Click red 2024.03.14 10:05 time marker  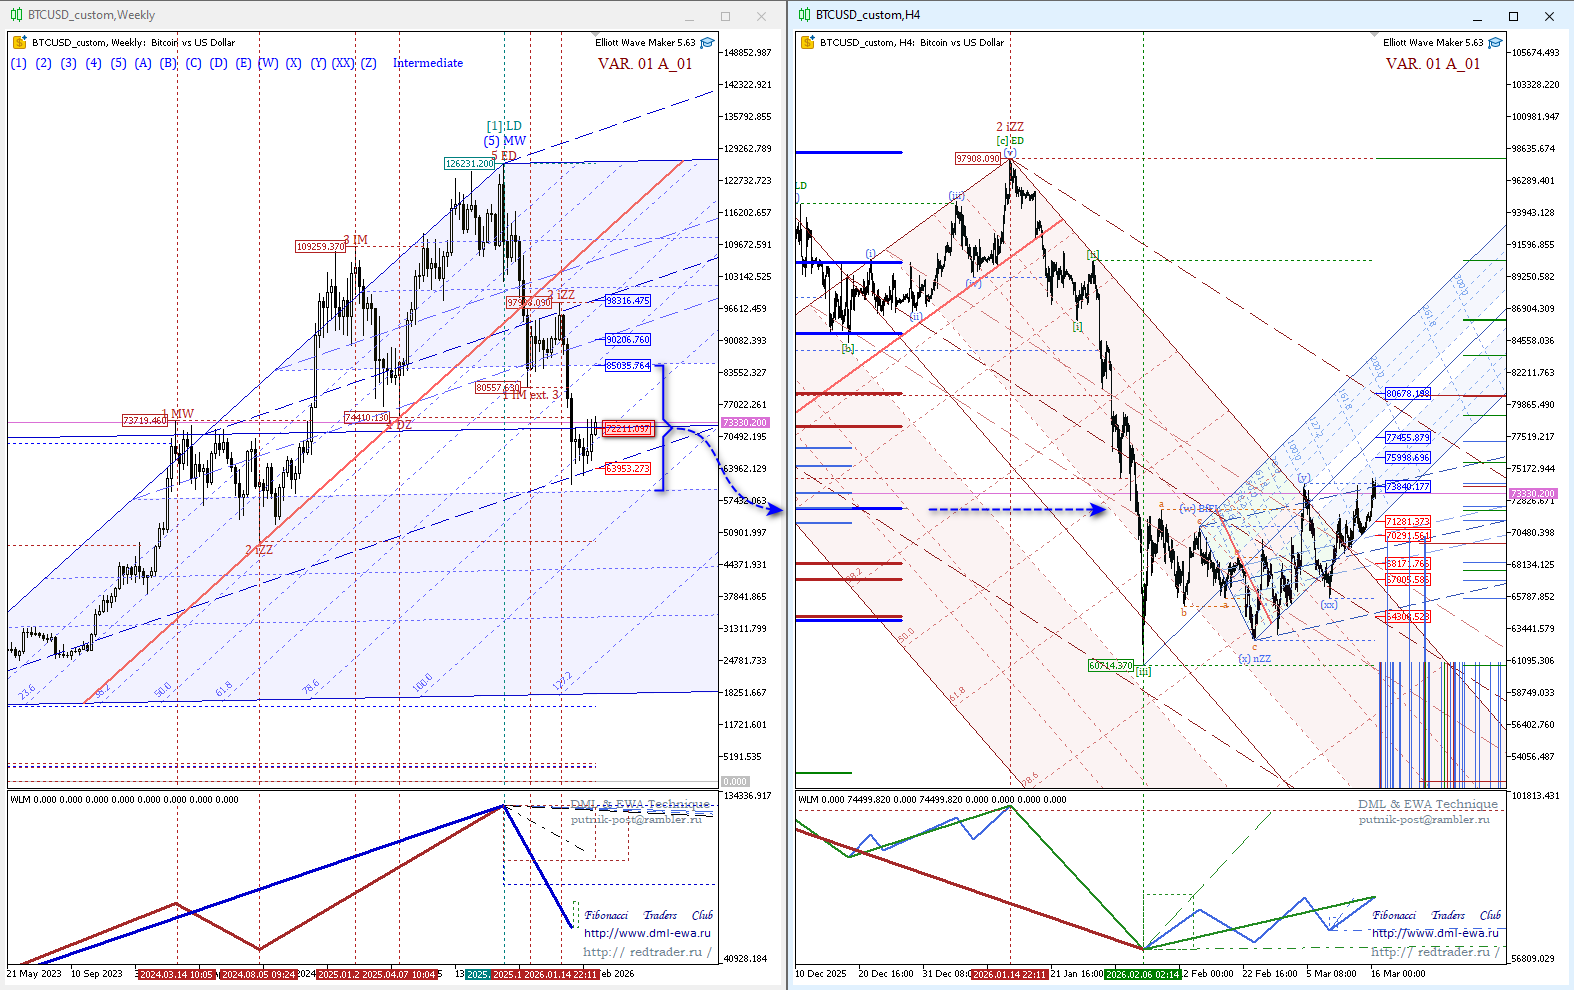tap(176, 974)
